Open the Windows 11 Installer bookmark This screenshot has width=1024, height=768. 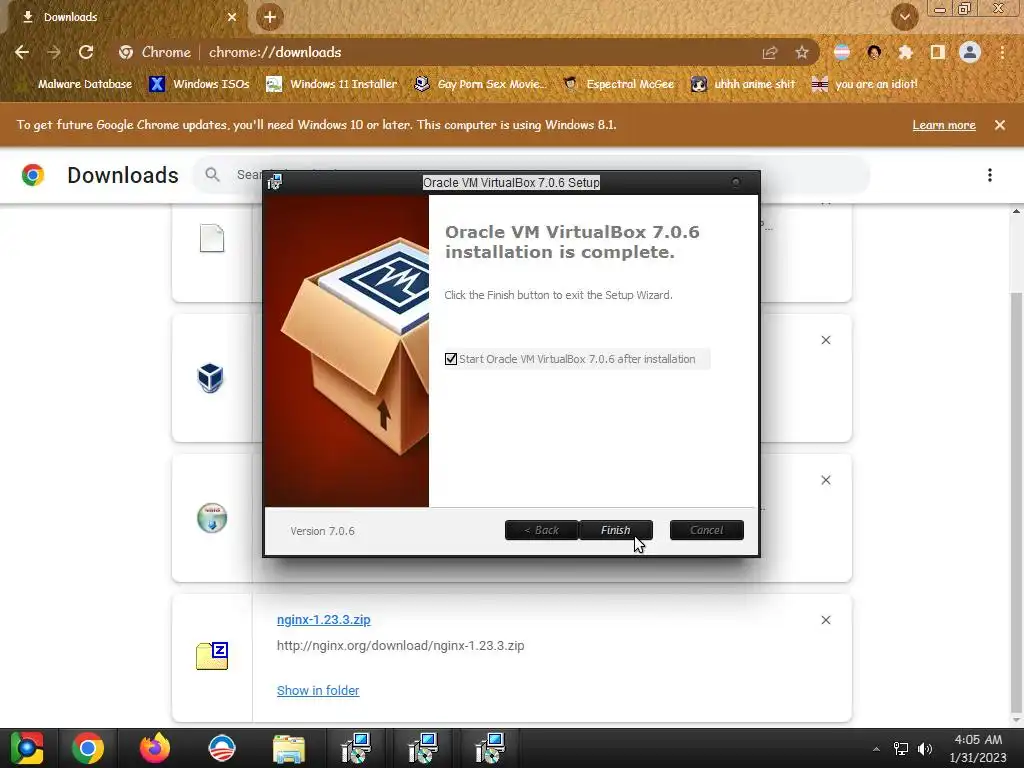point(332,84)
